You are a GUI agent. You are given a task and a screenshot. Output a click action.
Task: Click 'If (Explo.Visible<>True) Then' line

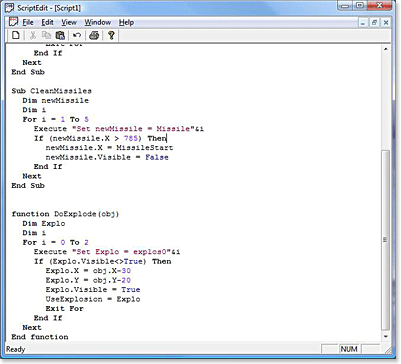point(103,261)
